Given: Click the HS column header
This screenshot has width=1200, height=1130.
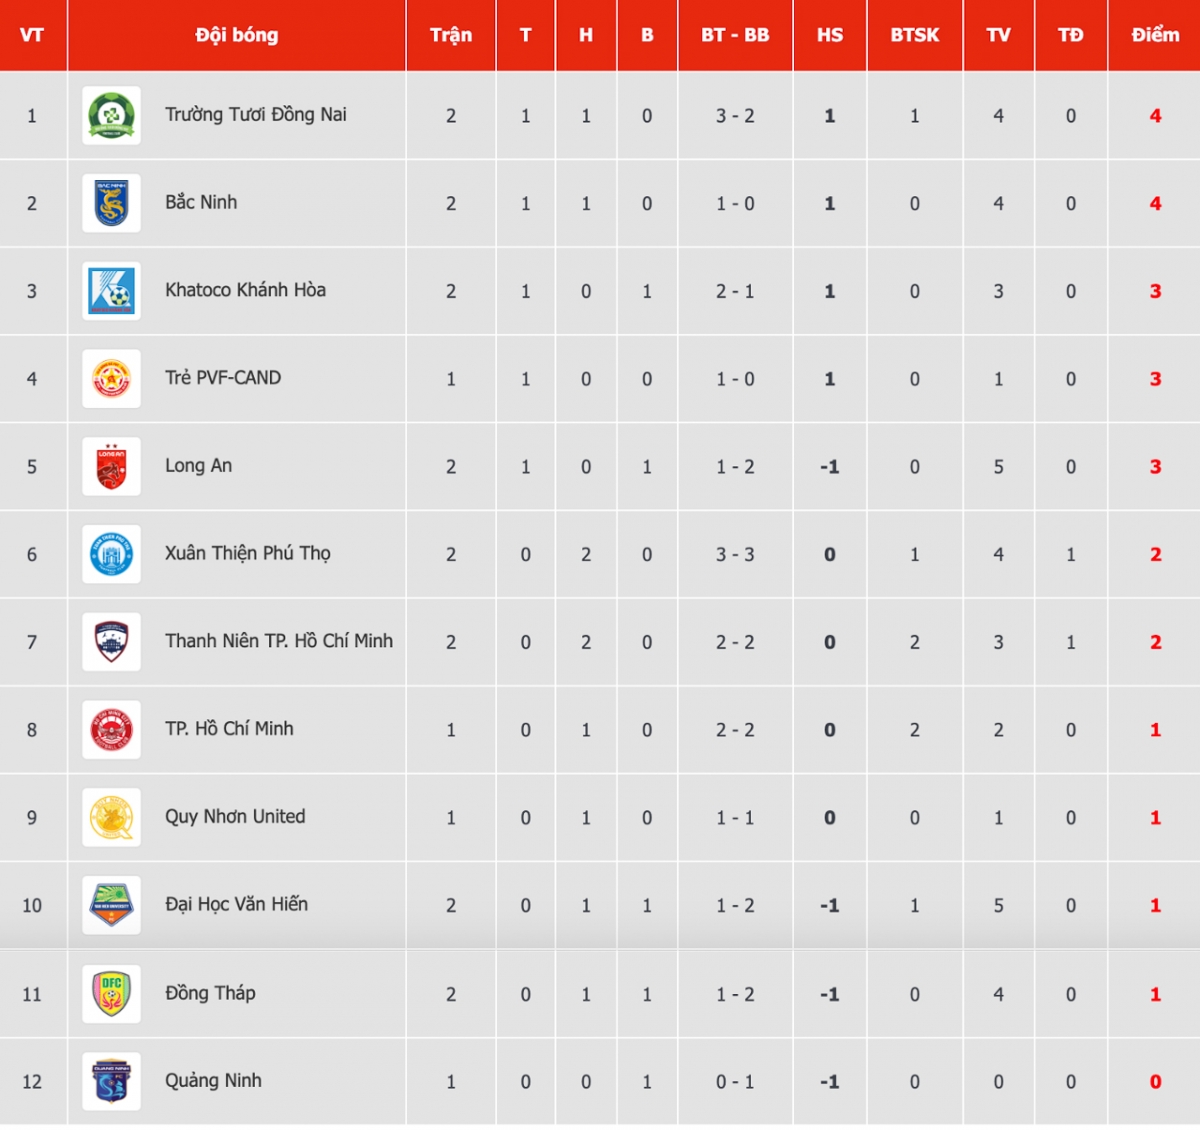Looking at the screenshot, I should [830, 35].
